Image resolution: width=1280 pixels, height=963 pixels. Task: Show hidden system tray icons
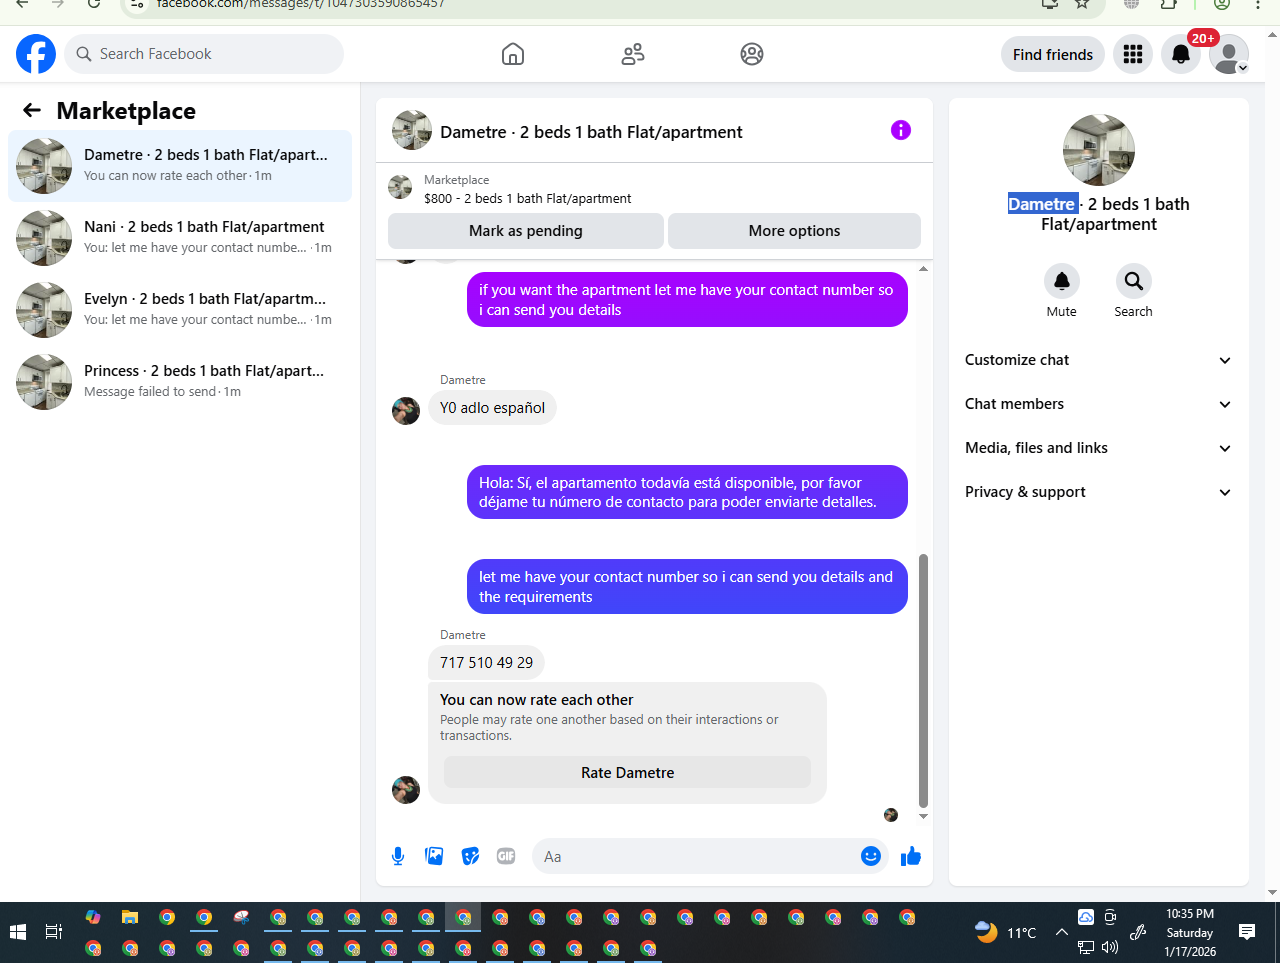(x=1061, y=932)
